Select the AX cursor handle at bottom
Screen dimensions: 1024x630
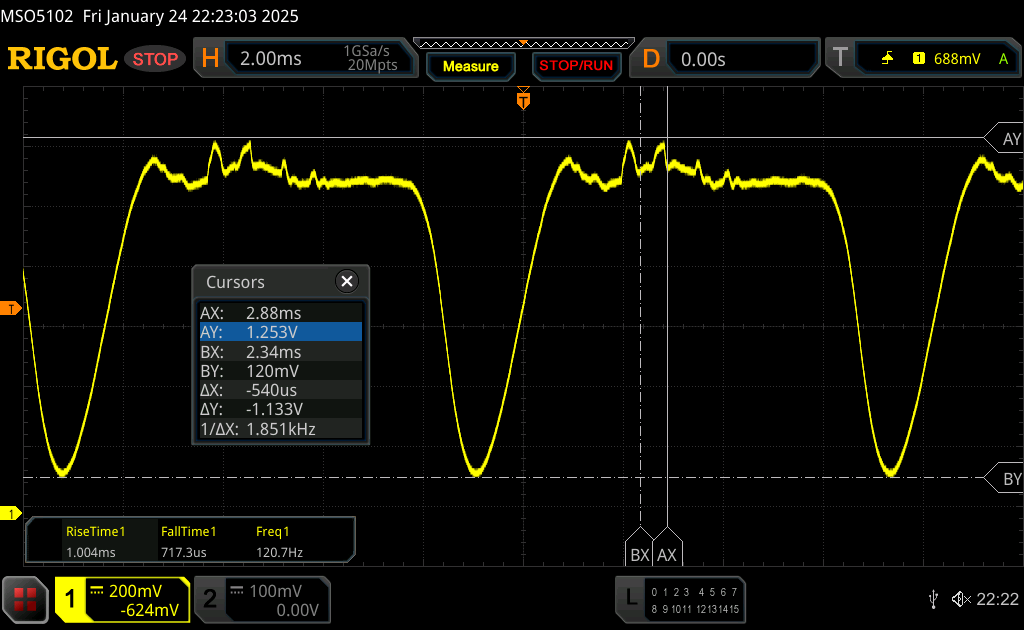click(667, 554)
